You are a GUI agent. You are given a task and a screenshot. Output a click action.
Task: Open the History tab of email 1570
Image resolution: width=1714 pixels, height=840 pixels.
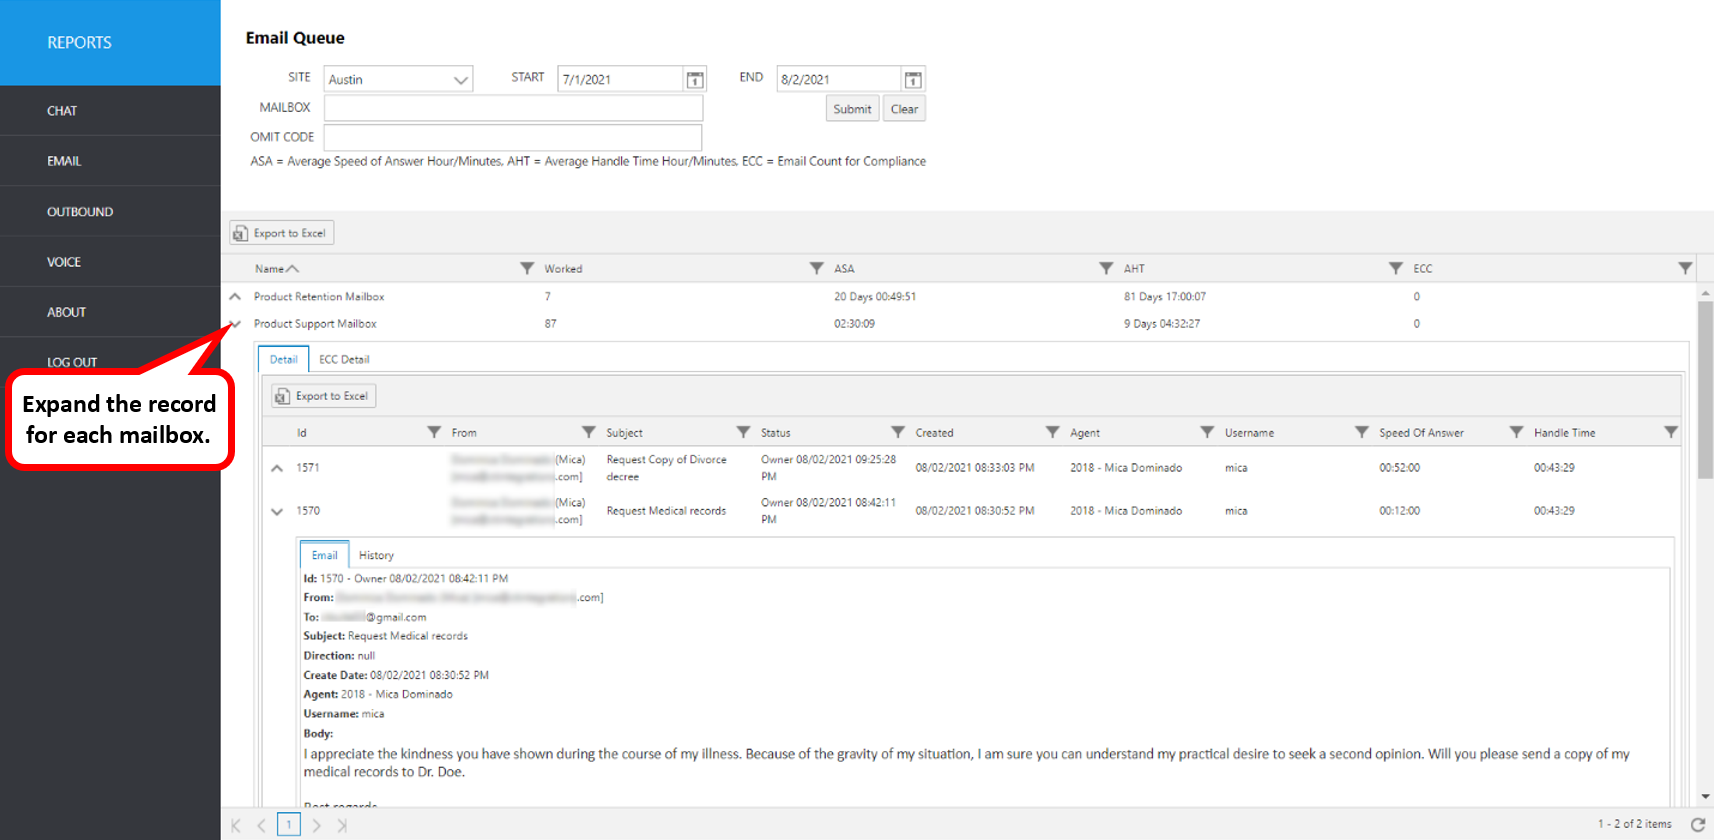(376, 555)
